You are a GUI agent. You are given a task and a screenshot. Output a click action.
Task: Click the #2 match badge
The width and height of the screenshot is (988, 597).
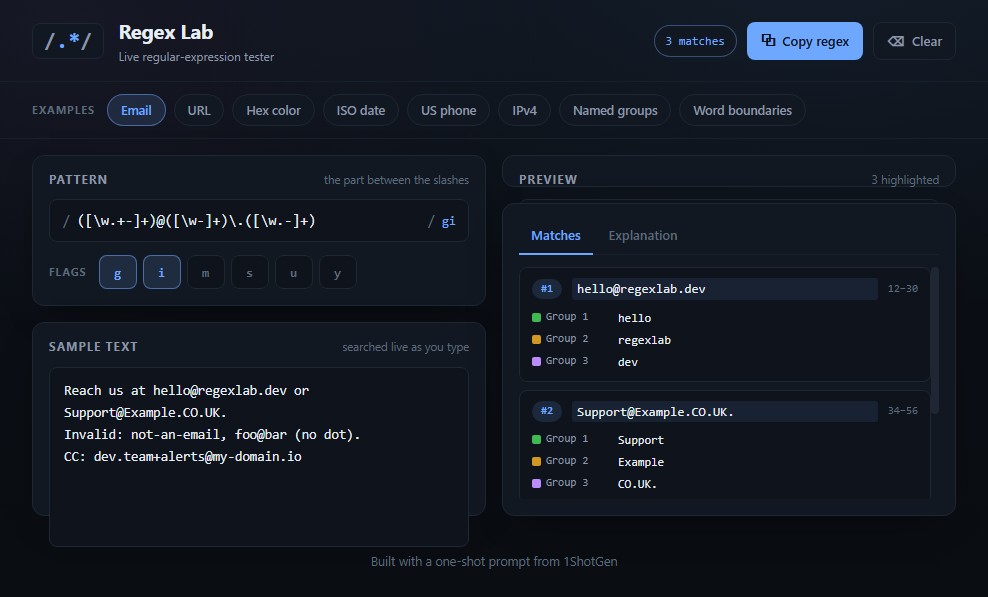pyautogui.click(x=547, y=411)
